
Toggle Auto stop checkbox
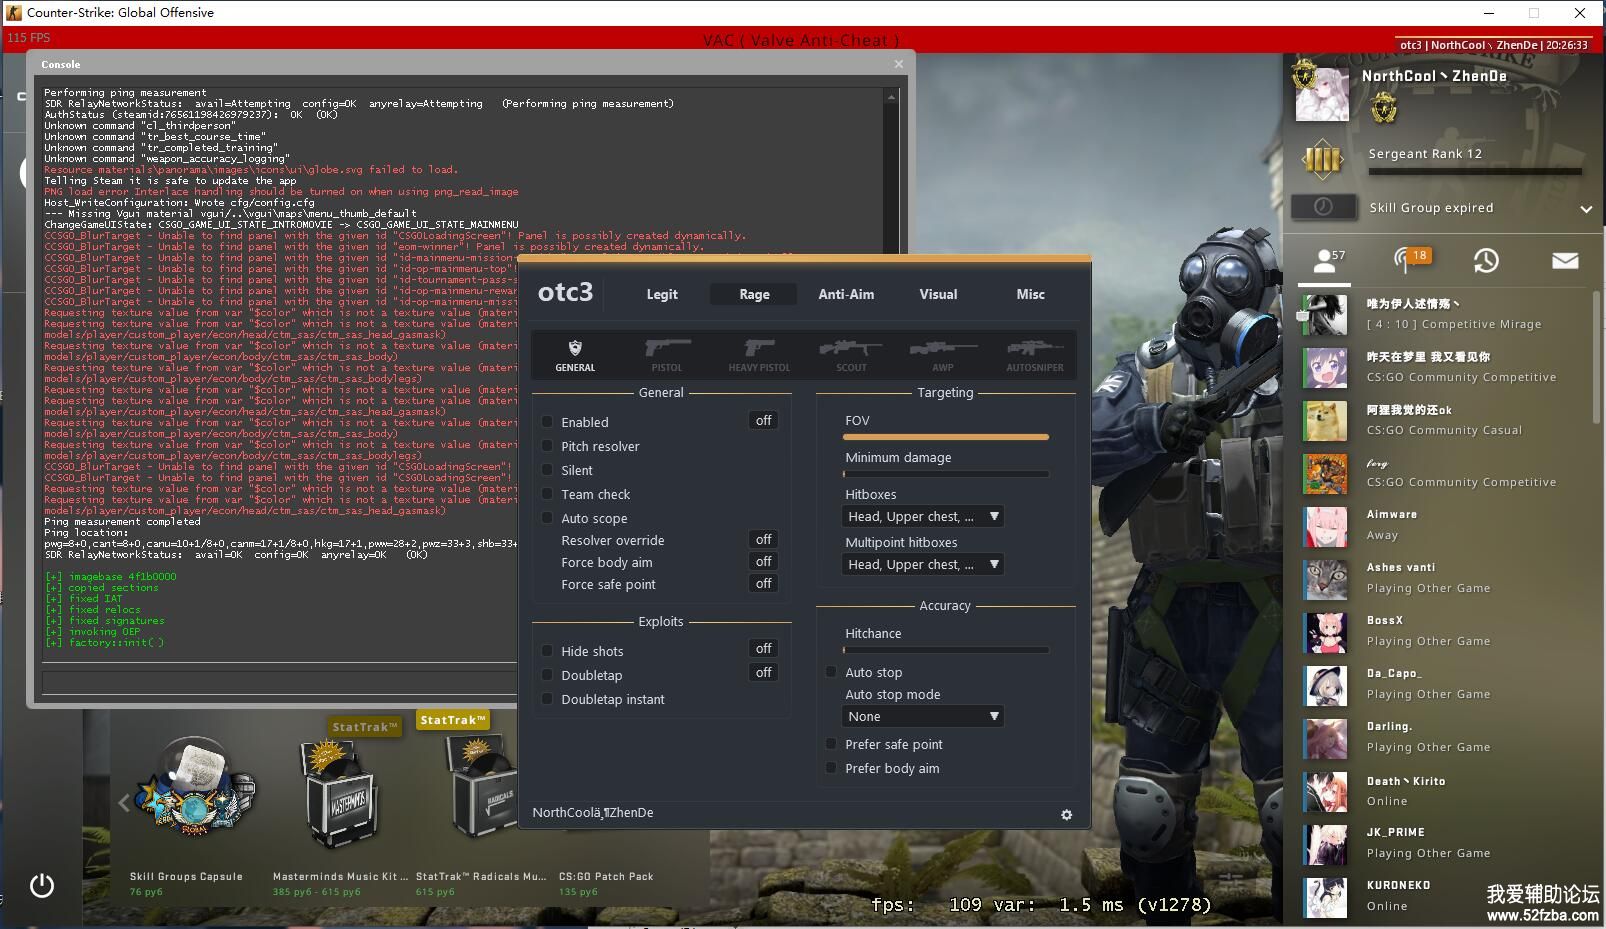[831, 672]
